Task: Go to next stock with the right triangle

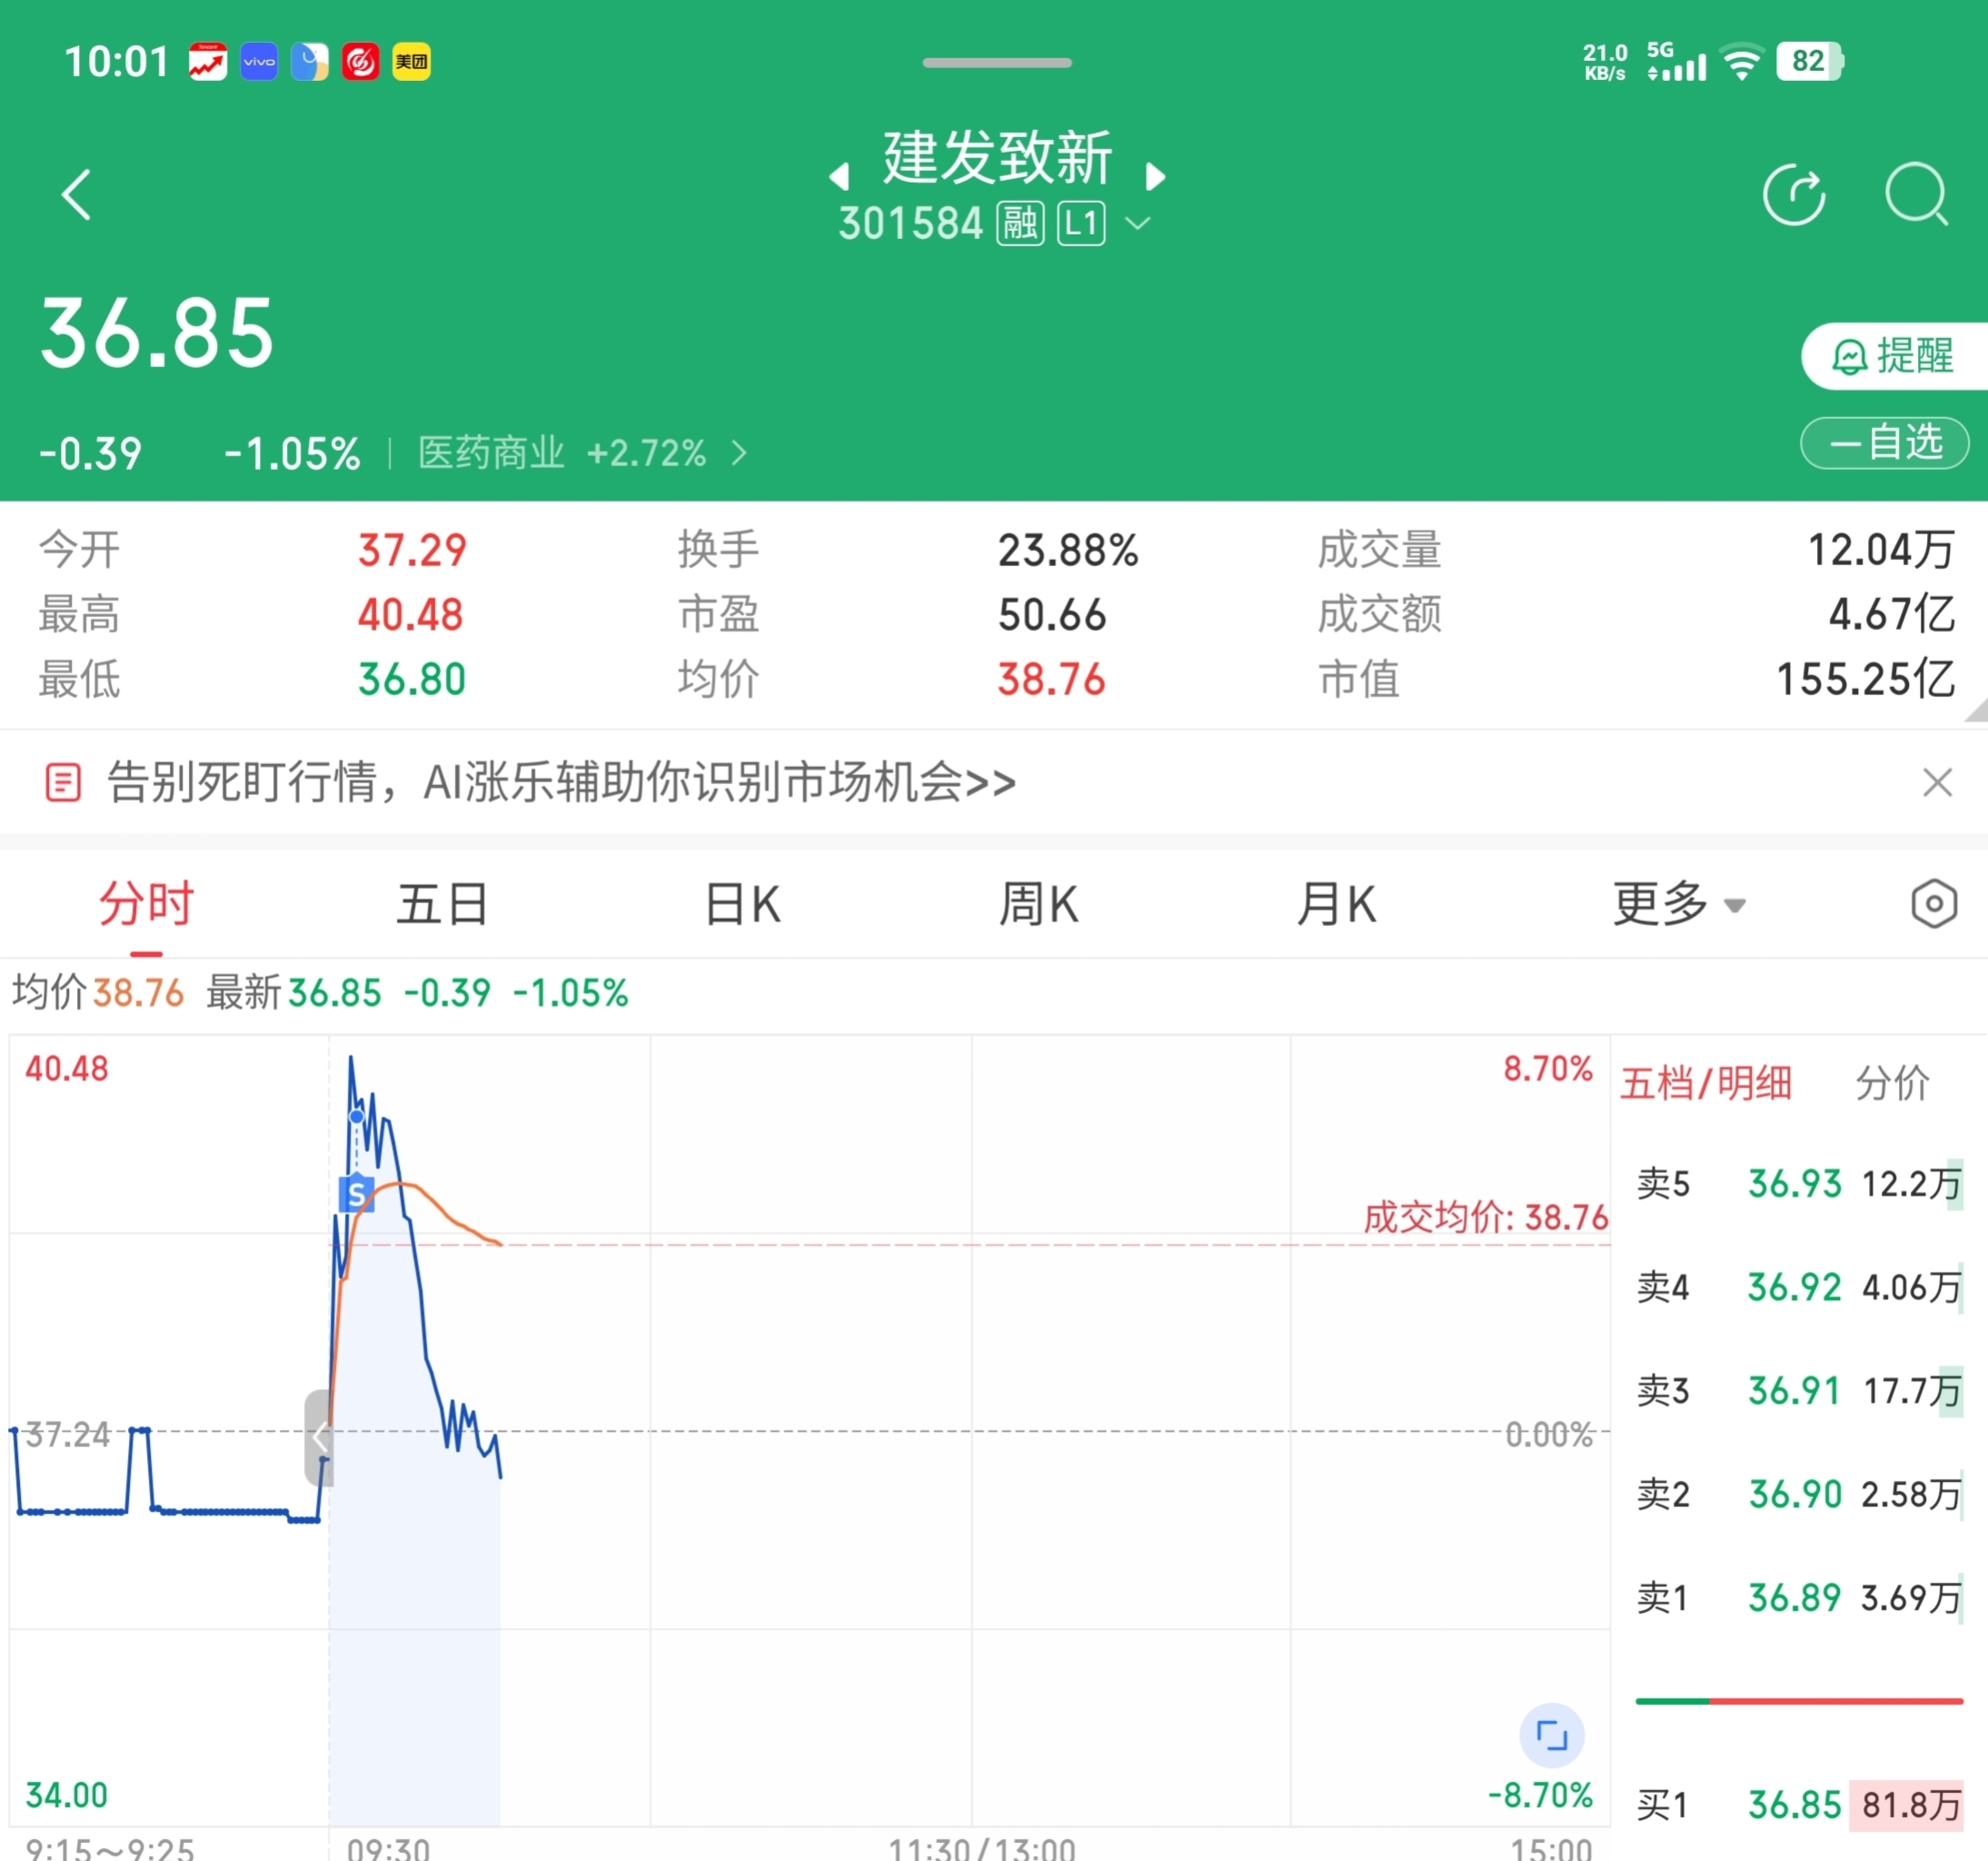Action: (1155, 177)
